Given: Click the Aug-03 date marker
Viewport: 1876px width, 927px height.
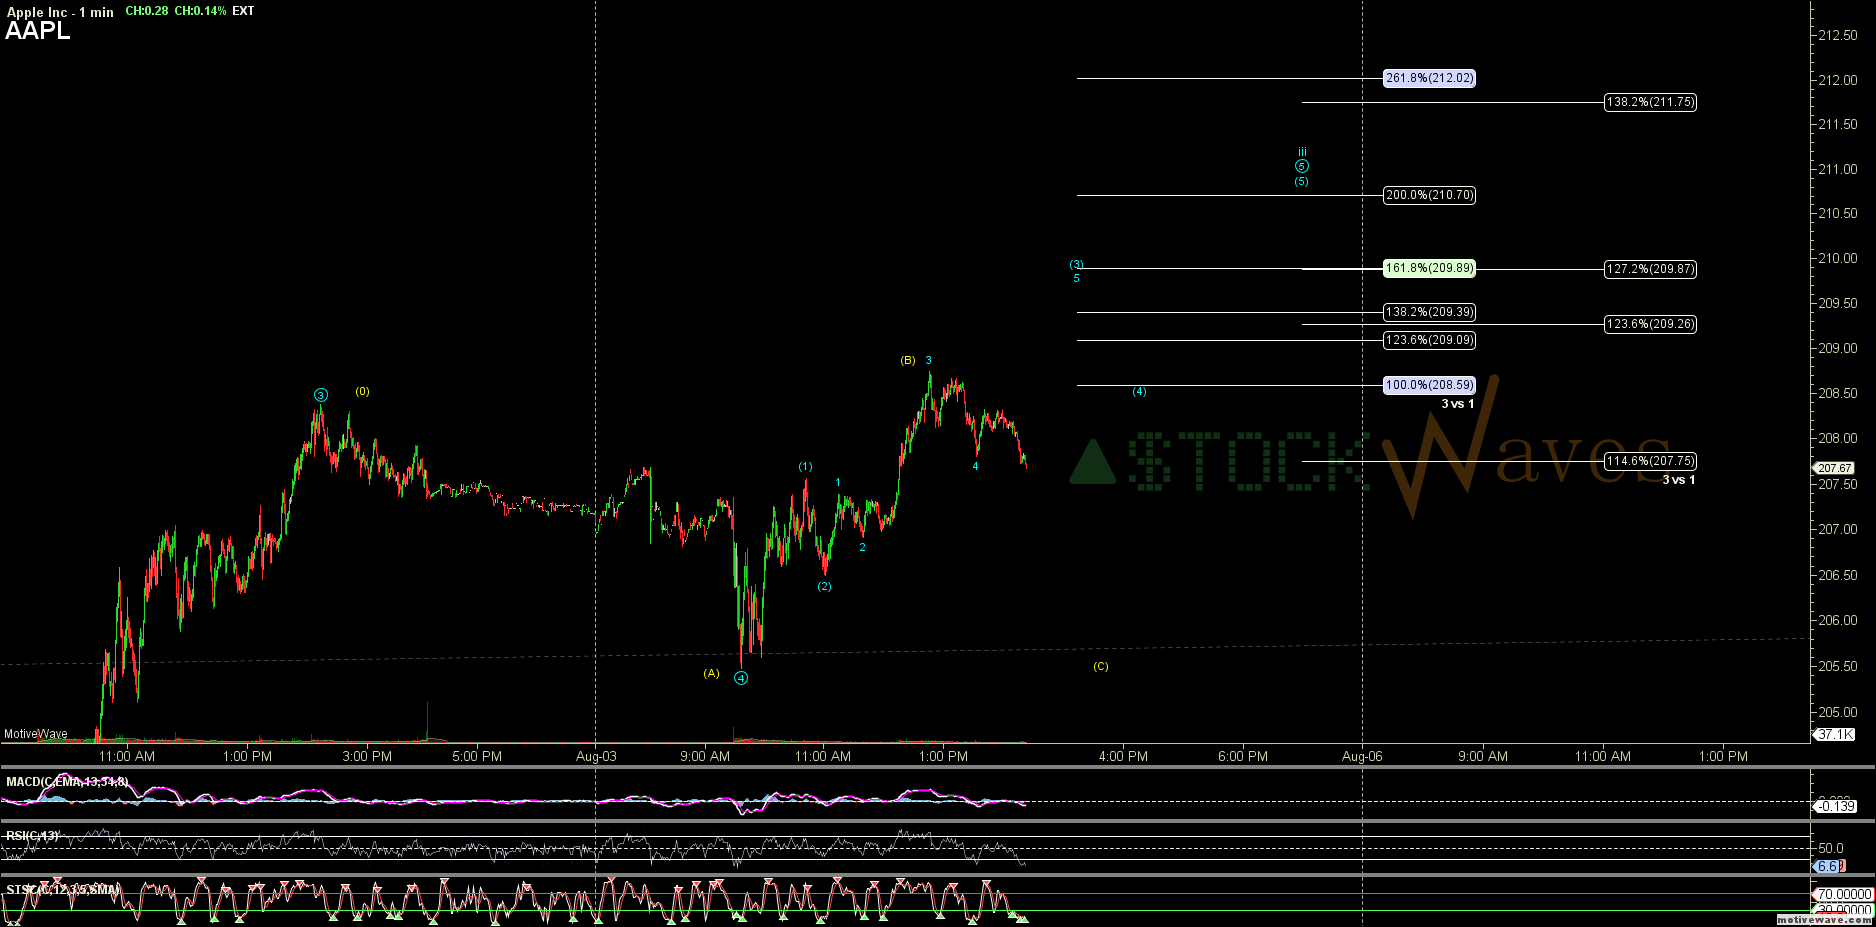Looking at the screenshot, I should 596,756.
